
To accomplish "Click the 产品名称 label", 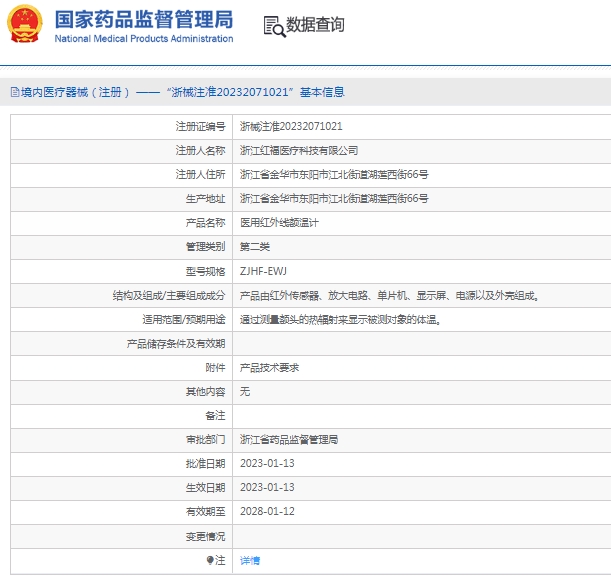I will (205, 223).
